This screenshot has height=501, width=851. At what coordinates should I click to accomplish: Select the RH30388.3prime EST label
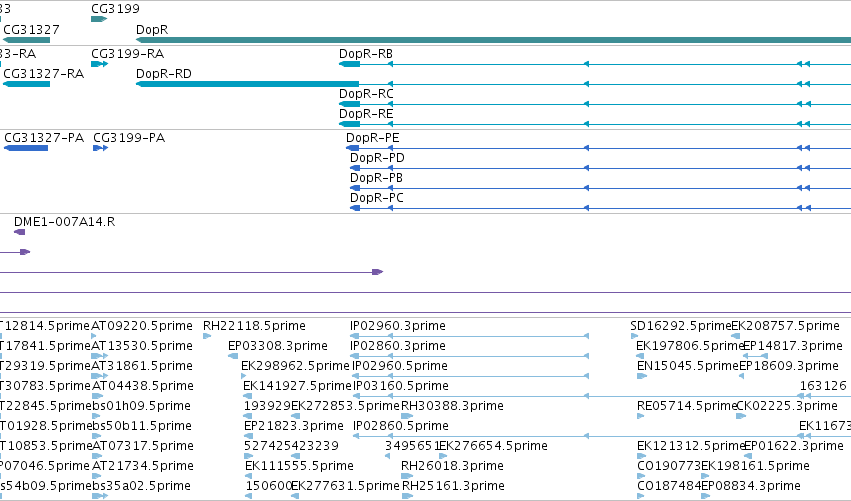(452, 406)
